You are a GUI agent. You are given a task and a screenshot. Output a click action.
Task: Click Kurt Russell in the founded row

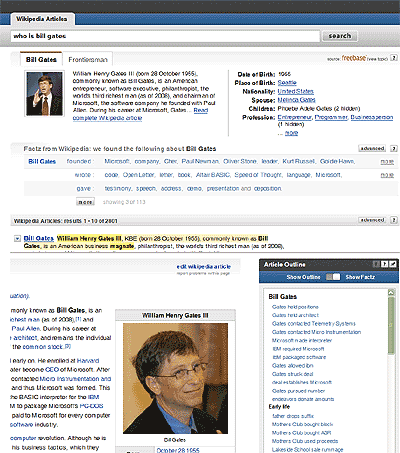(x=298, y=162)
